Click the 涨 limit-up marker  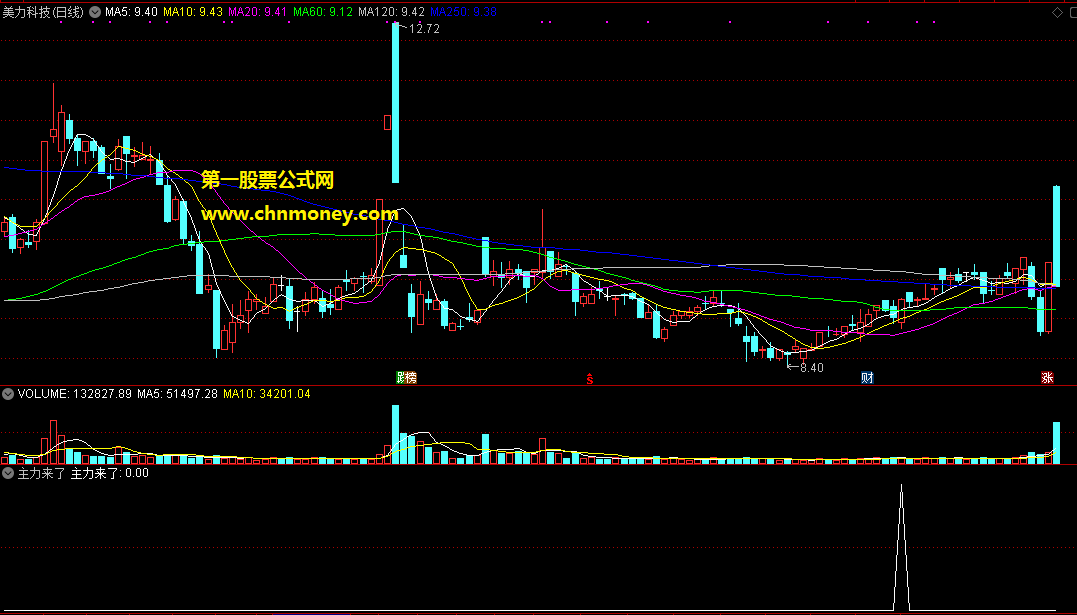pos(1047,377)
